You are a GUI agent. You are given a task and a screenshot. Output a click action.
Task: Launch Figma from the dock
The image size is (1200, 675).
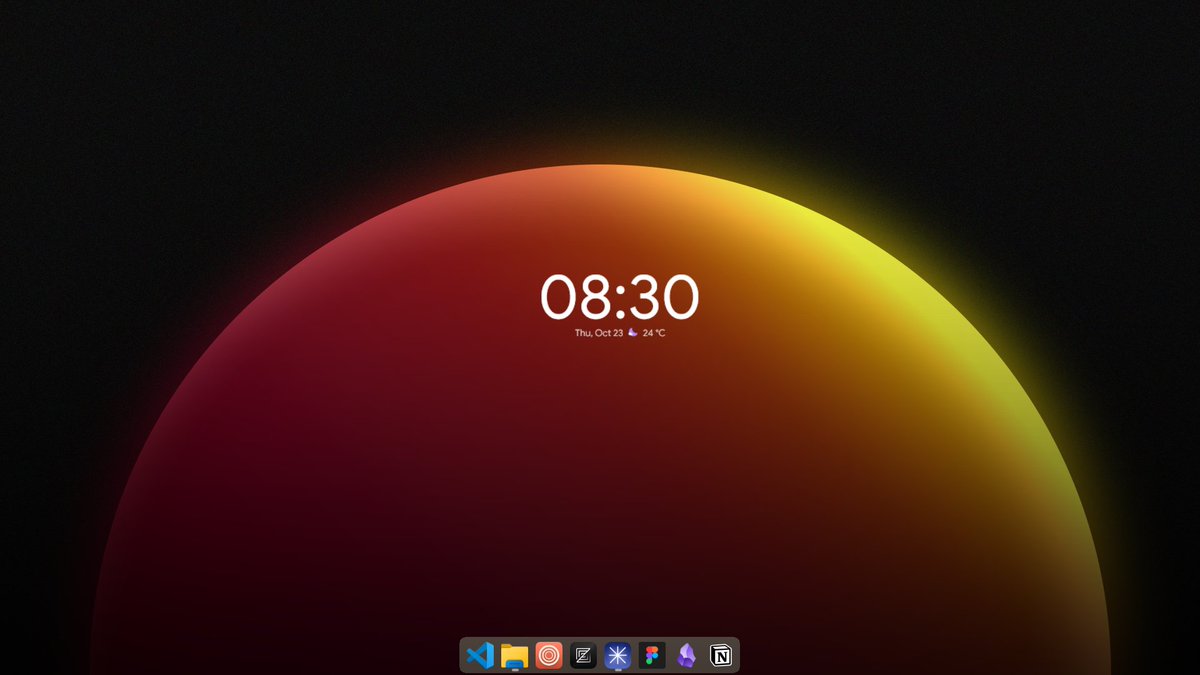point(652,655)
